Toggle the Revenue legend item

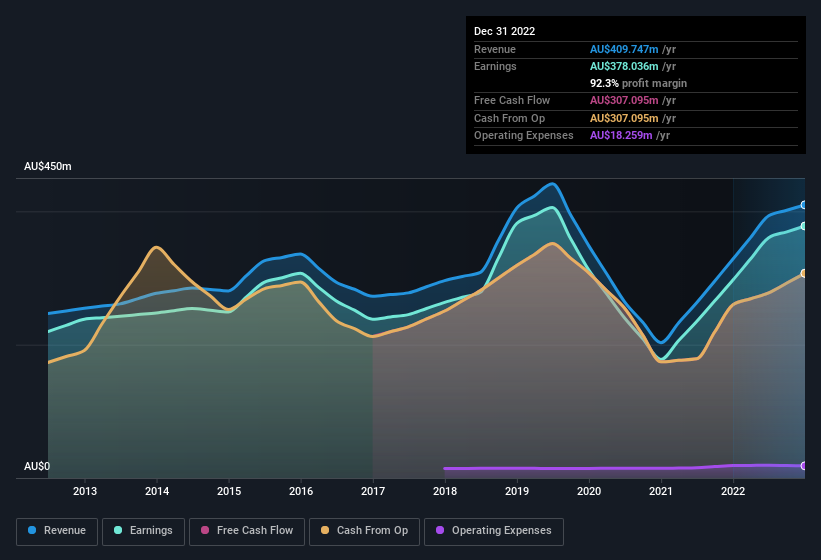pos(58,530)
